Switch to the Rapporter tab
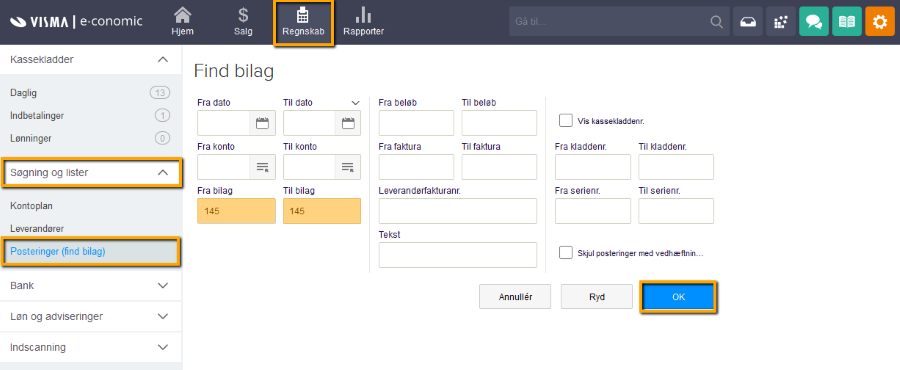Image resolution: width=900 pixels, height=370 pixels. point(363,22)
